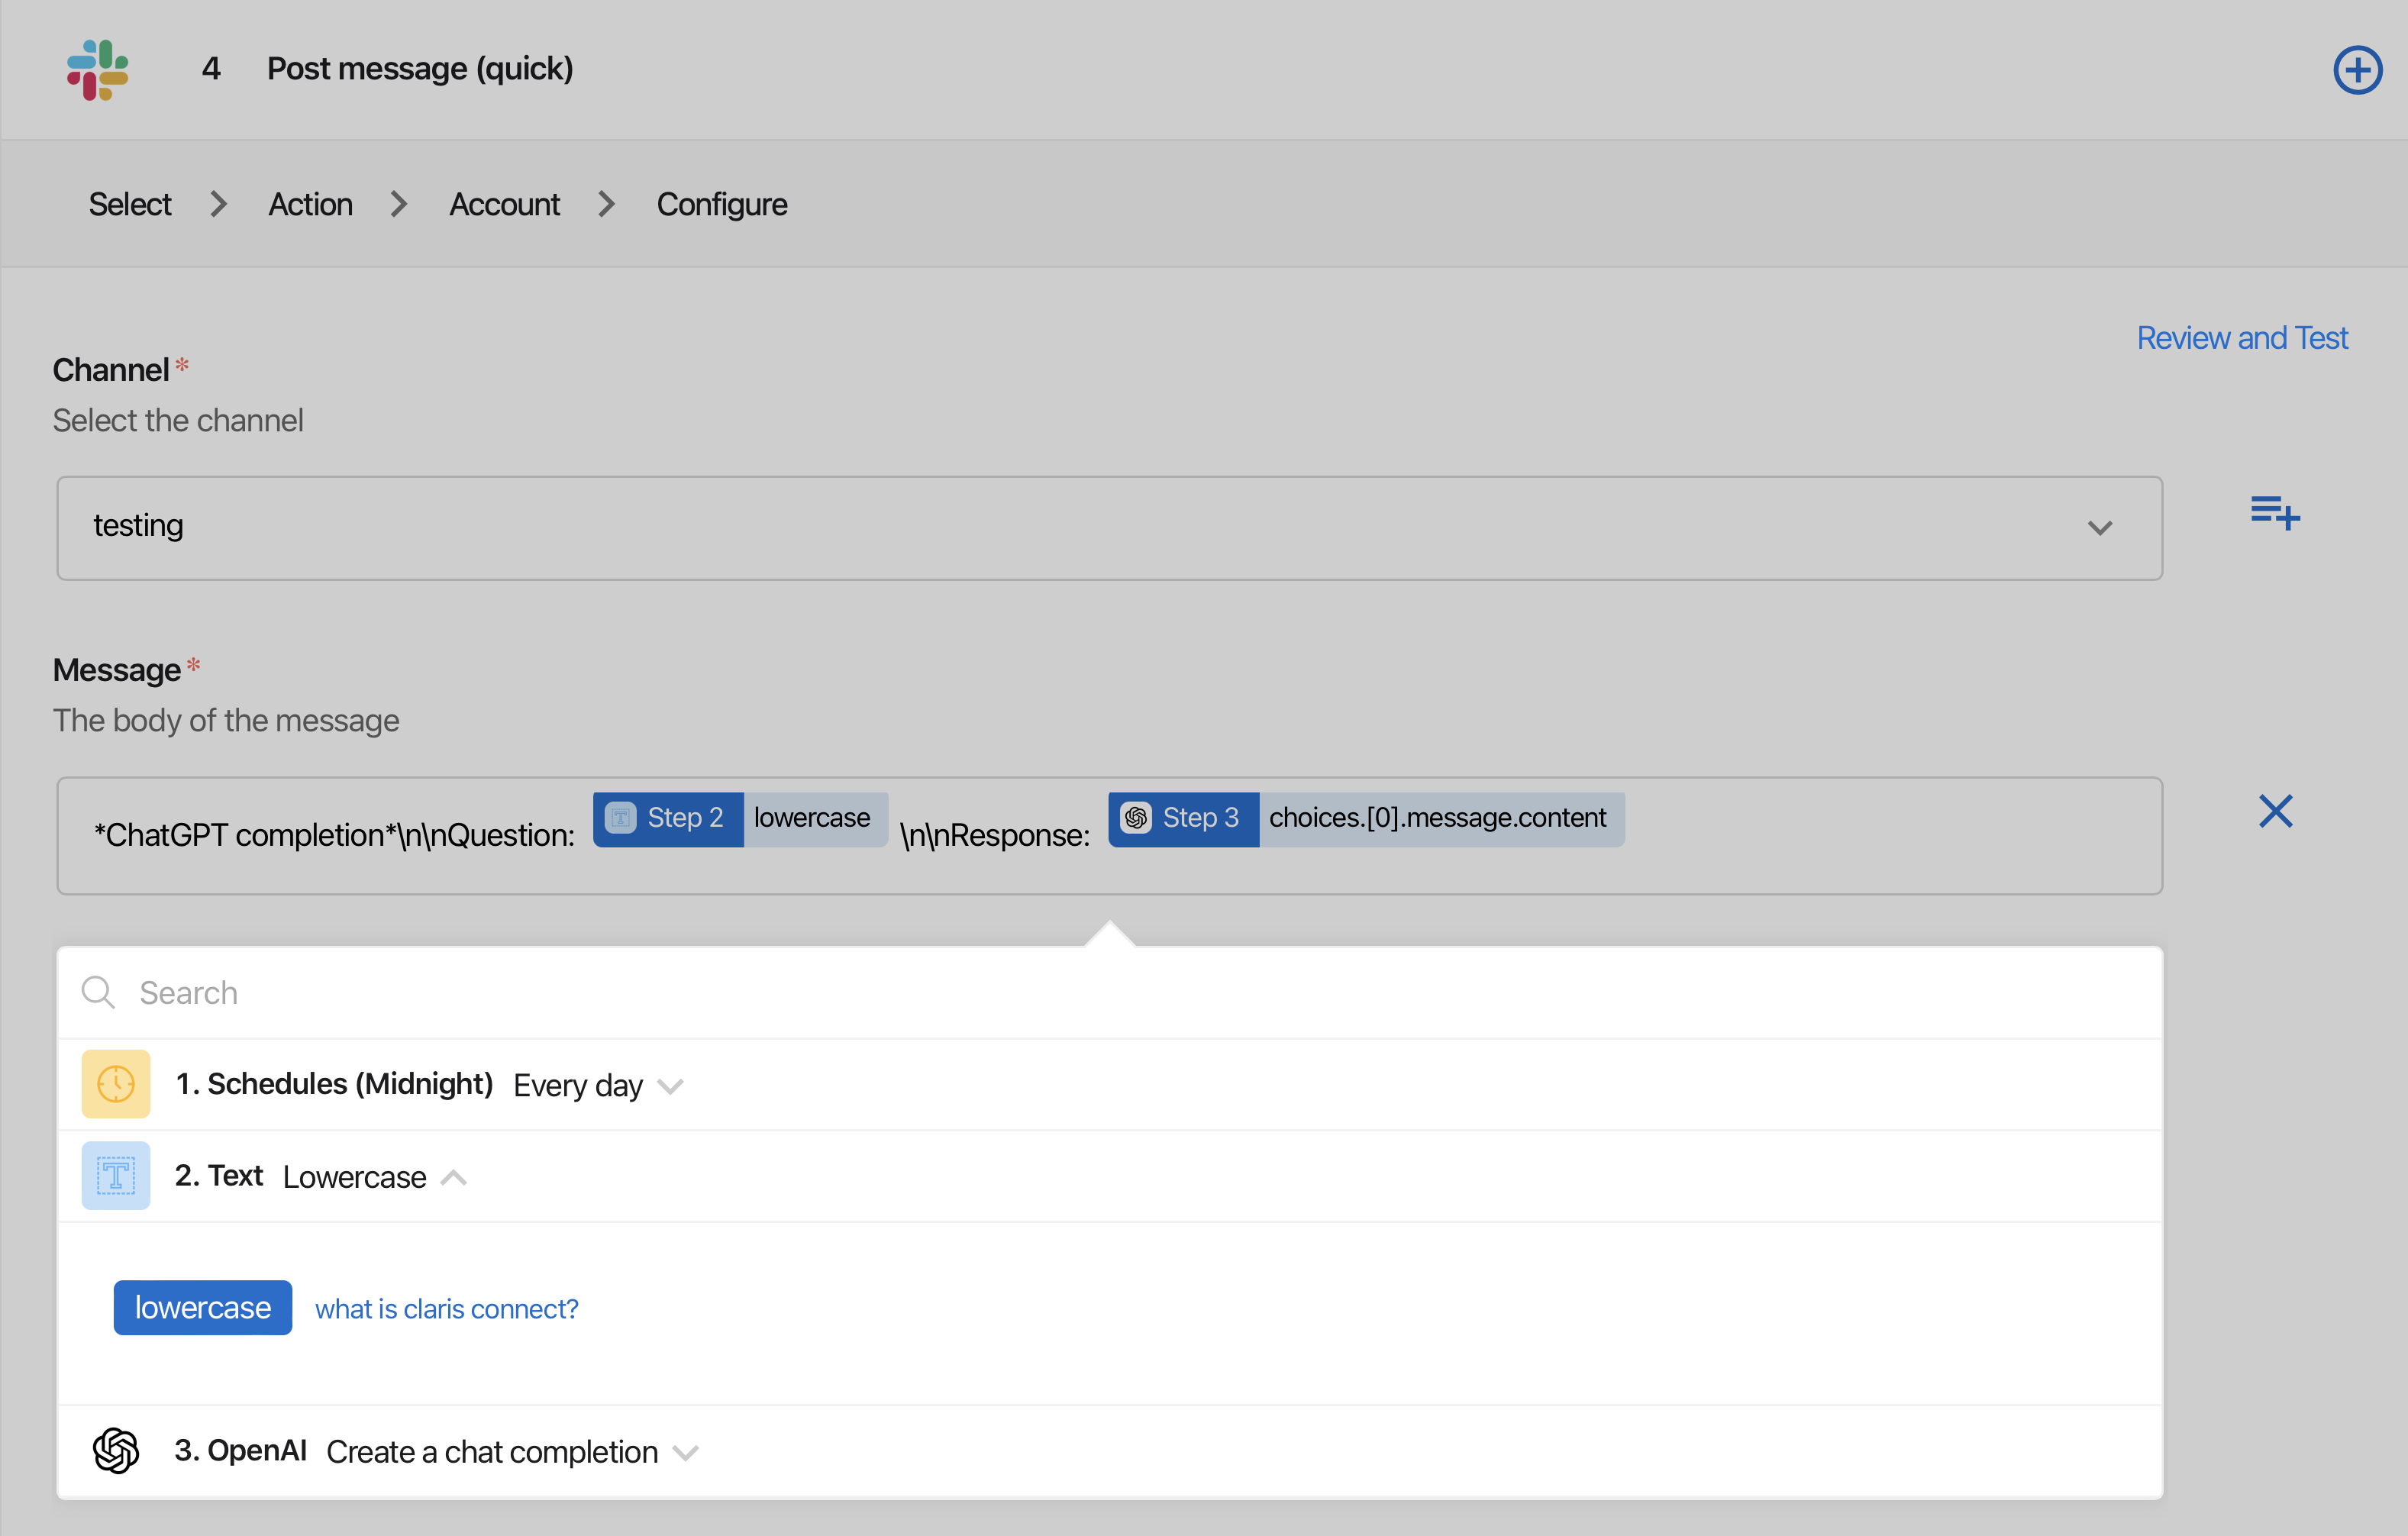Click the multiline input format icon
This screenshot has width=2408, height=1536.
pos(2273,511)
